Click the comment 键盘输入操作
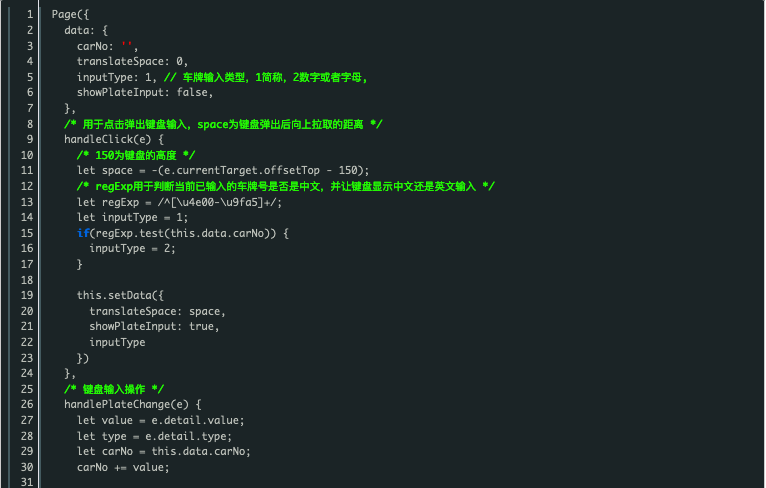 114,389
